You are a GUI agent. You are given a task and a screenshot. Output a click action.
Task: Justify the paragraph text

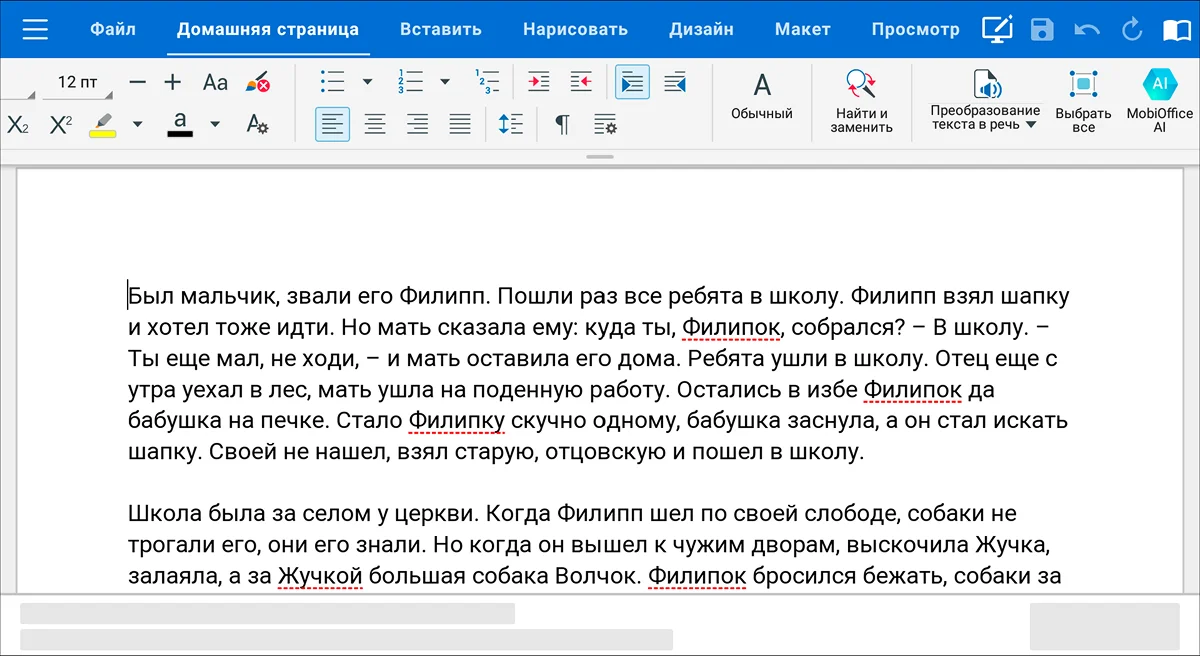tap(460, 124)
